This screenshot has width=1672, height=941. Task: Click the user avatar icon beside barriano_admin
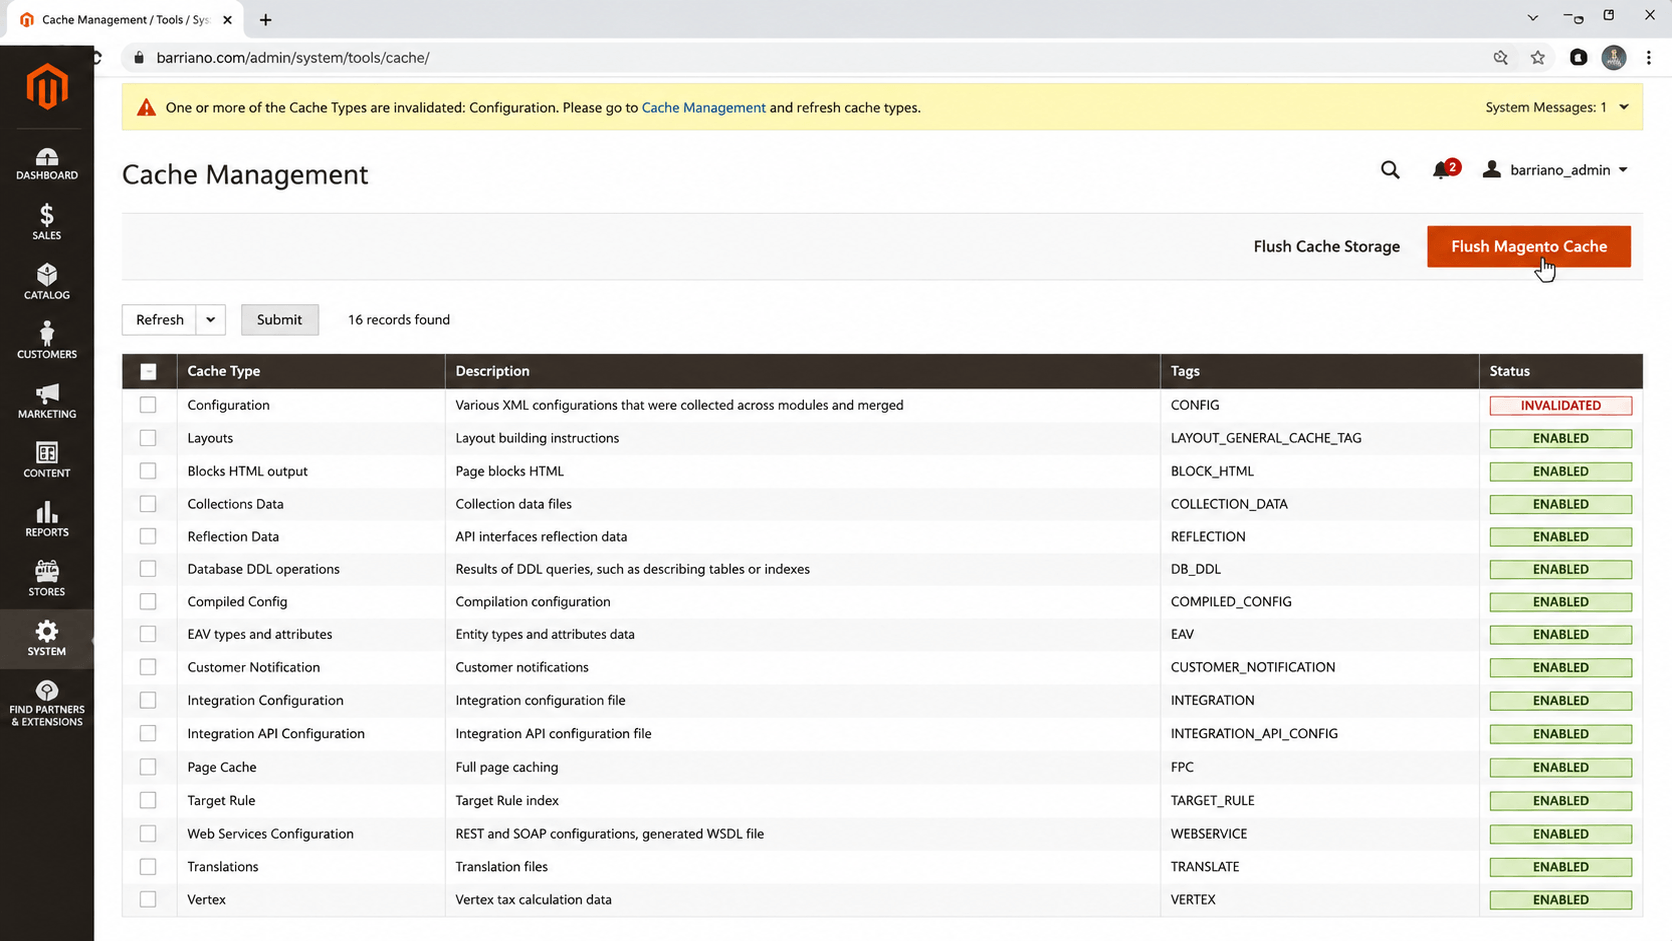(x=1492, y=169)
